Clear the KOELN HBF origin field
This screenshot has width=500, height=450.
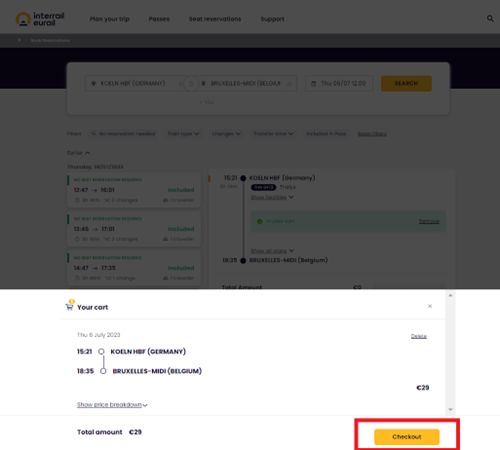click(x=181, y=84)
